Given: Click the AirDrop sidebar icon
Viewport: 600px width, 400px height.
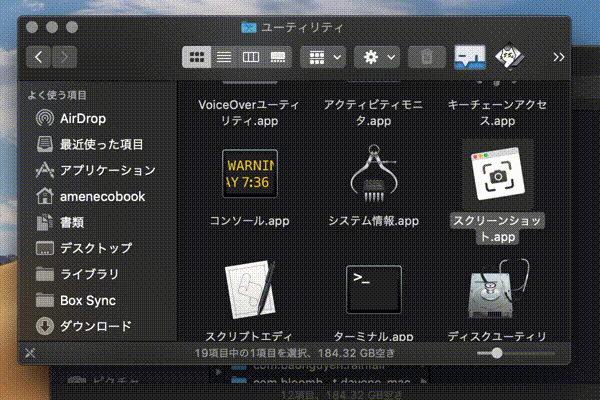Looking at the screenshot, I should tap(45, 117).
